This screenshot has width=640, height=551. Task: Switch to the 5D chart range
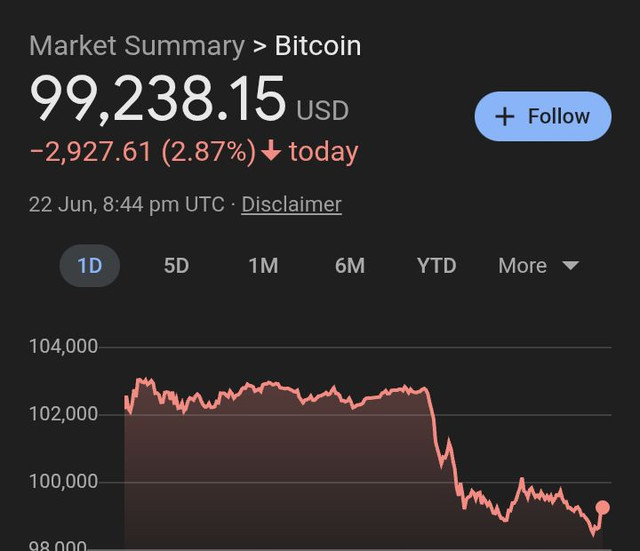(176, 266)
